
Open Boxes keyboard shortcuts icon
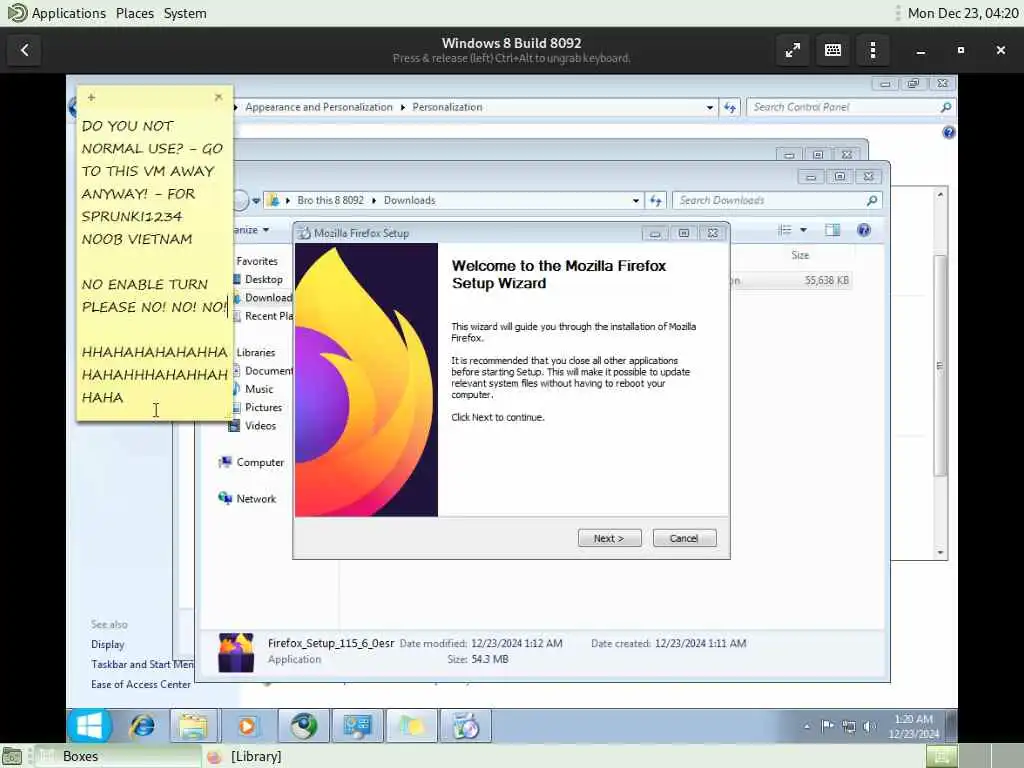[x=833, y=50]
